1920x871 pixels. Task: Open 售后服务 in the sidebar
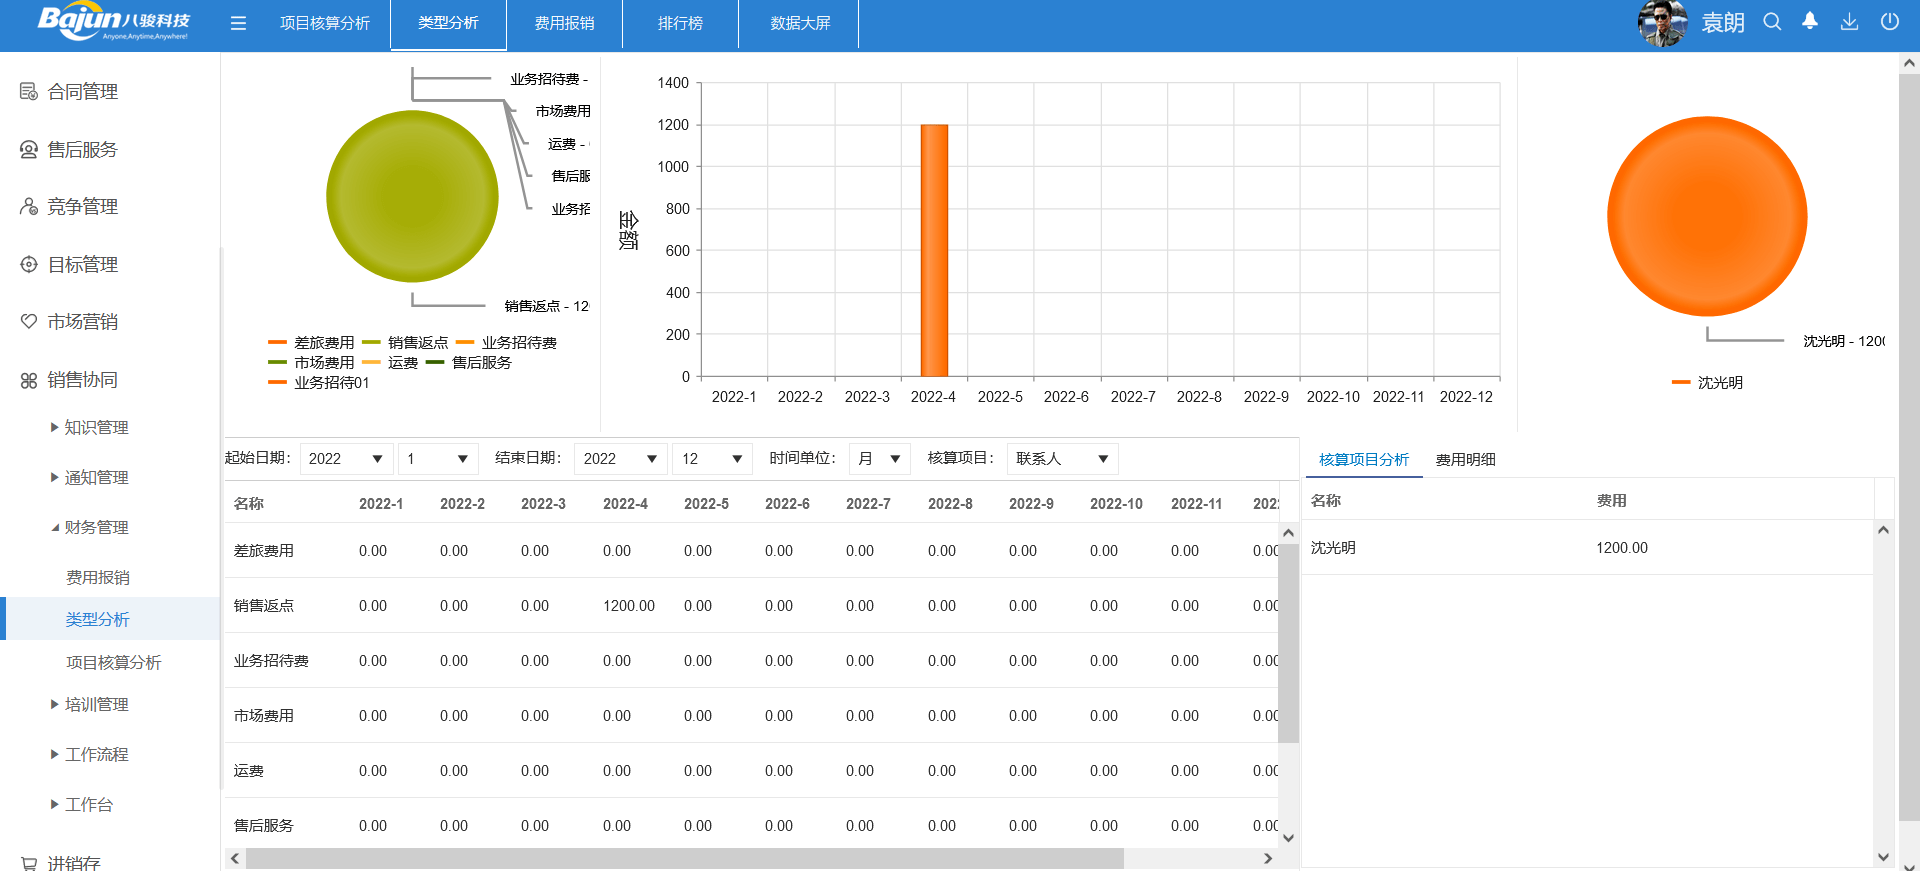pyautogui.click(x=82, y=150)
